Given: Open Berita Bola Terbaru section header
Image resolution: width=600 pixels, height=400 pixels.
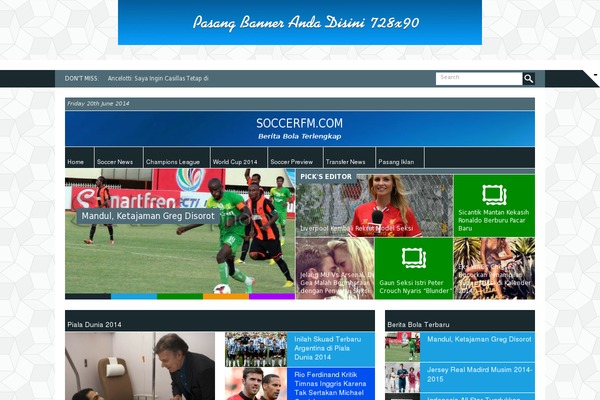Looking at the screenshot, I should pyautogui.click(x=418, y=325).
